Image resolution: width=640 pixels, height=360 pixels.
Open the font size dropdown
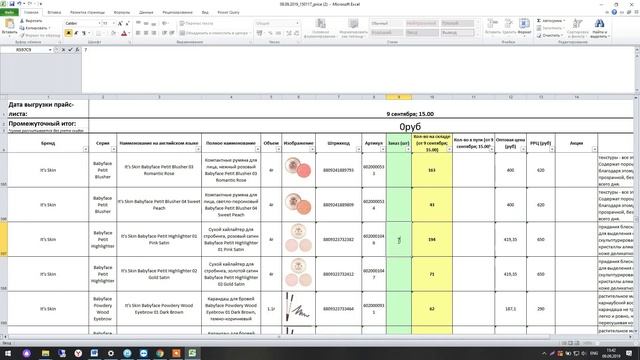113,24
